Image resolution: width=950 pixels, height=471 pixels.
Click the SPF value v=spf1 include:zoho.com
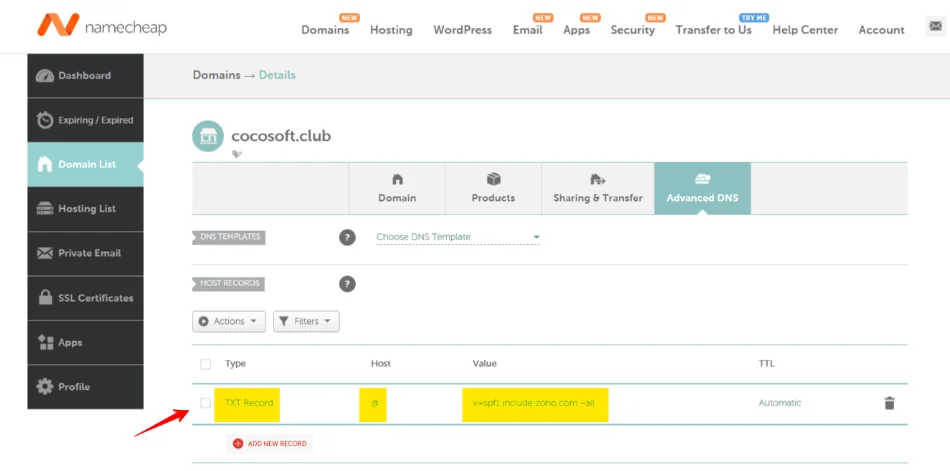[x=533, y=403]
